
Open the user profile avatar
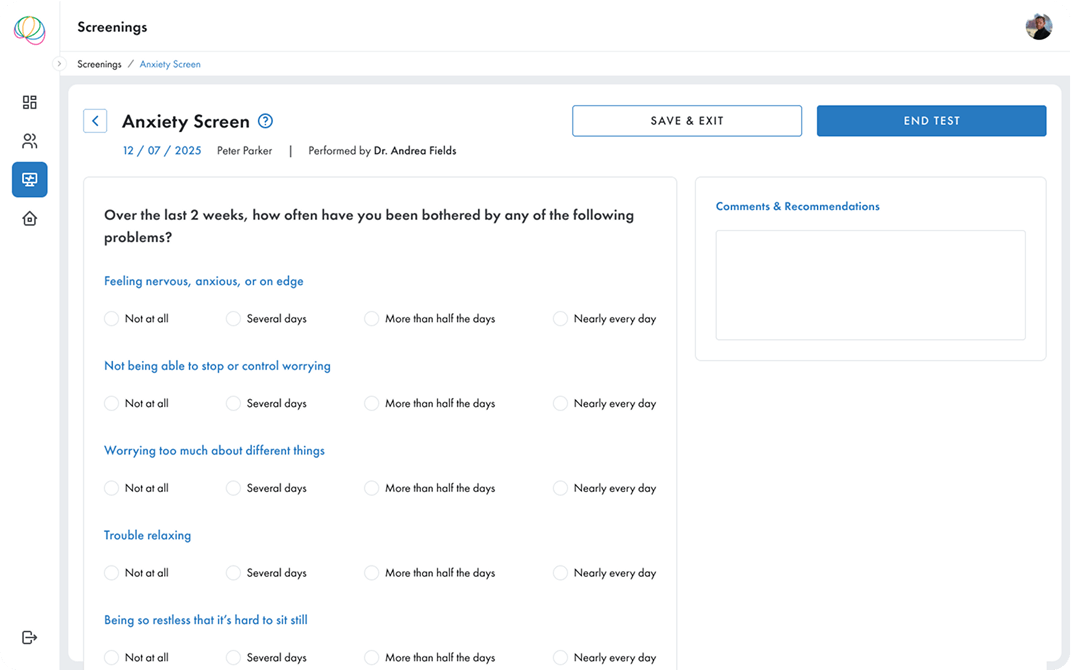(x=1039, y=27)
